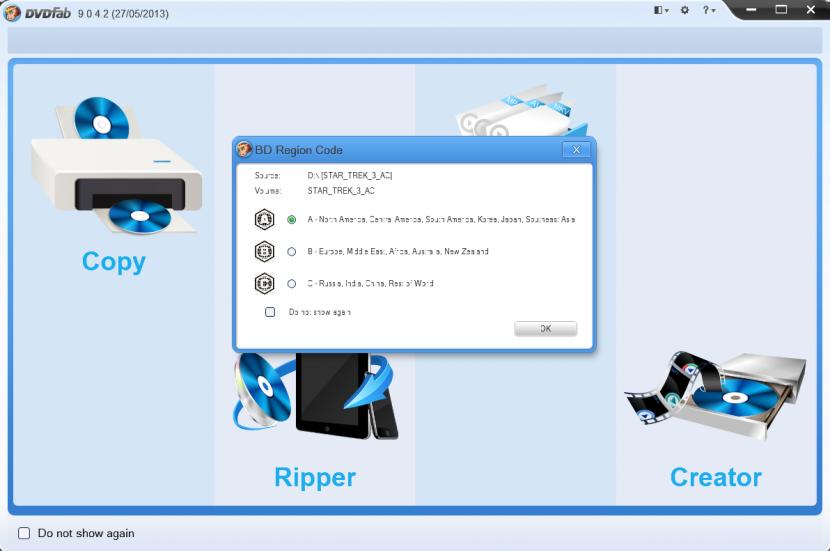The height and width of the screenshot is (551, 830).
Task: Click the Copy label
Action: [114, 261]
